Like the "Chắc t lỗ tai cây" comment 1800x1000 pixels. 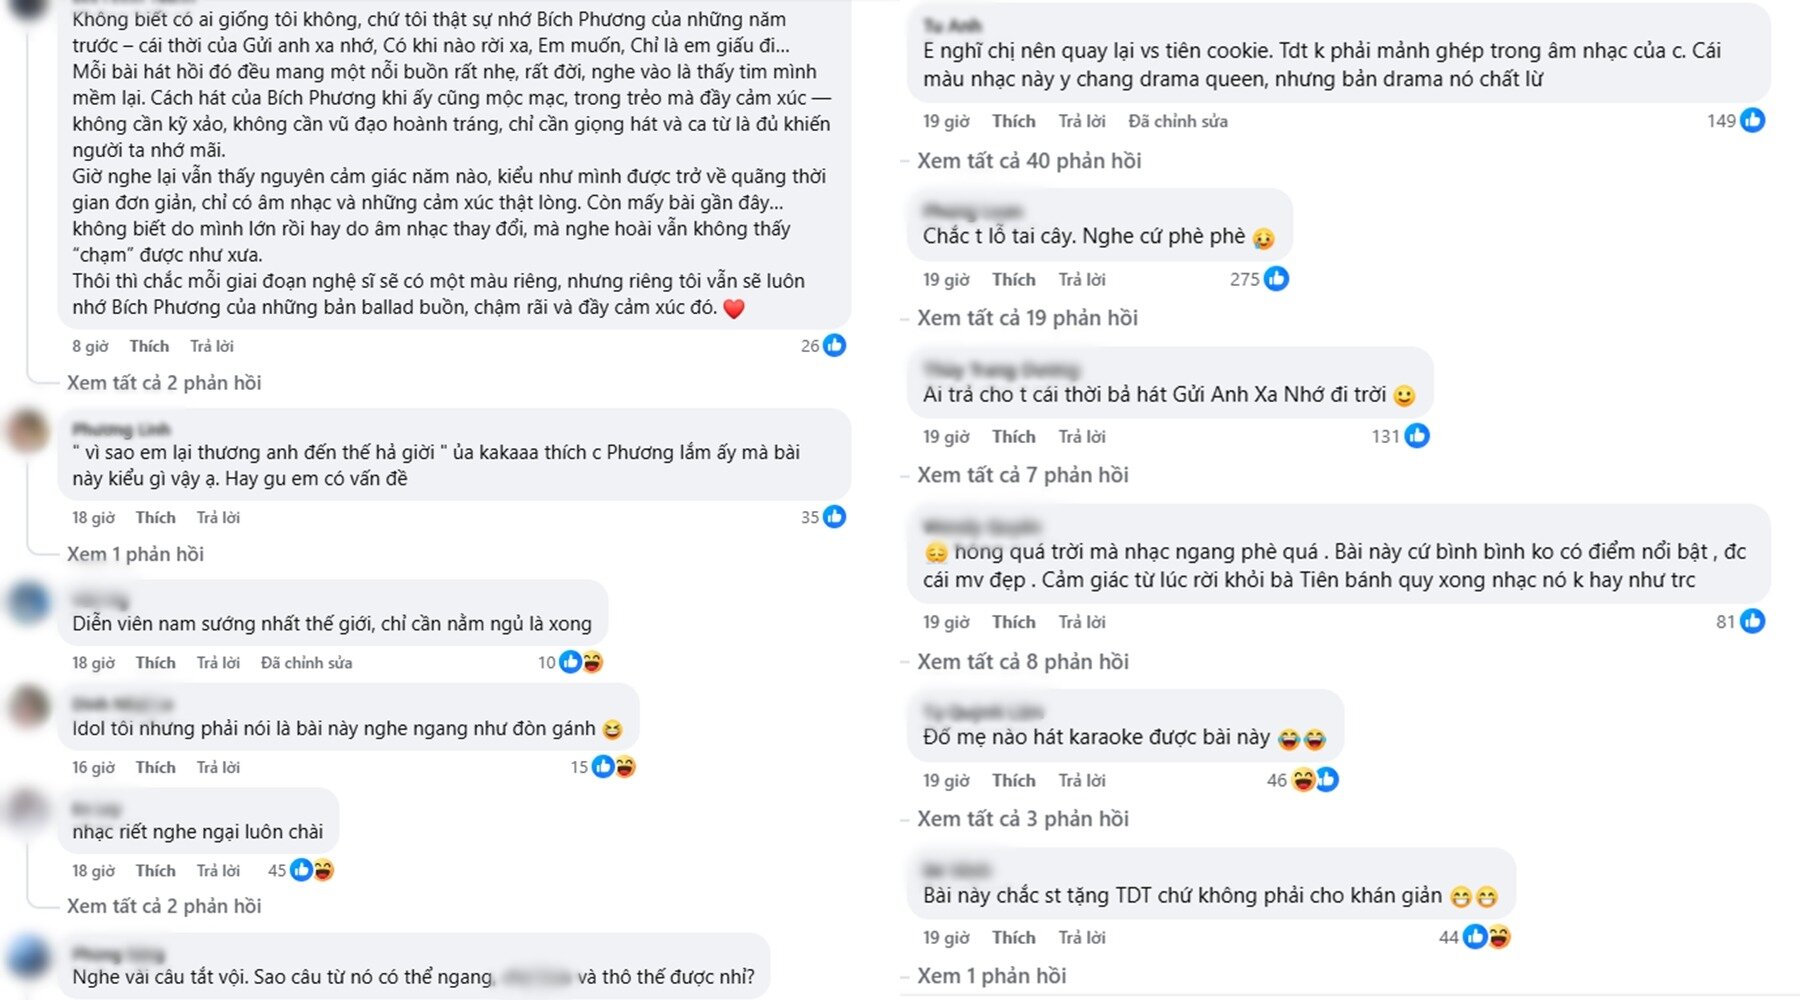pyautogui.click(x=1013, y=280)
